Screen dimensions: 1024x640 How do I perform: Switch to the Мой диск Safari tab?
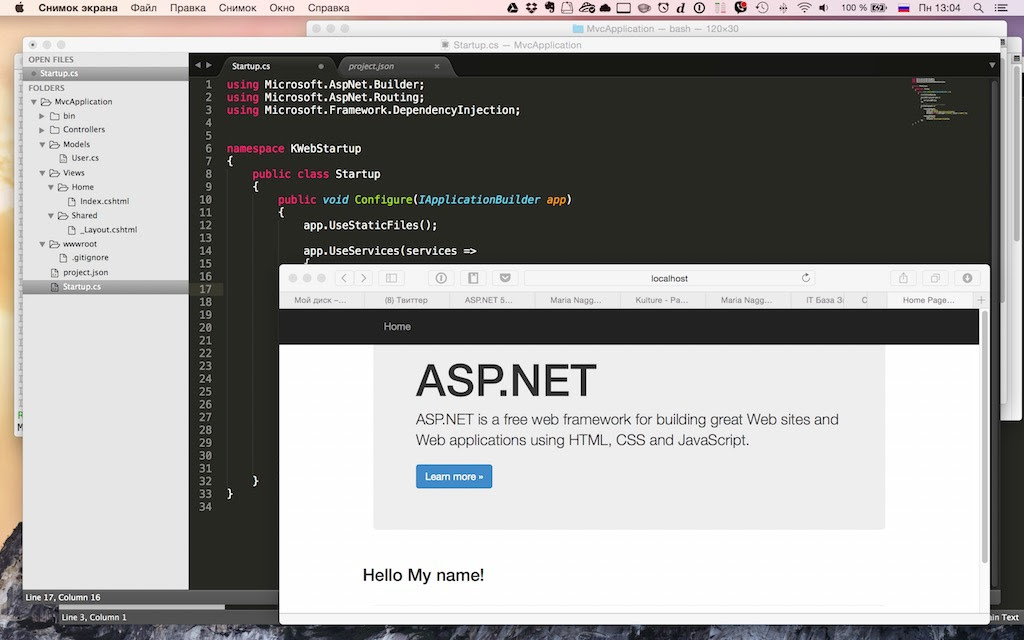point(320,300)
